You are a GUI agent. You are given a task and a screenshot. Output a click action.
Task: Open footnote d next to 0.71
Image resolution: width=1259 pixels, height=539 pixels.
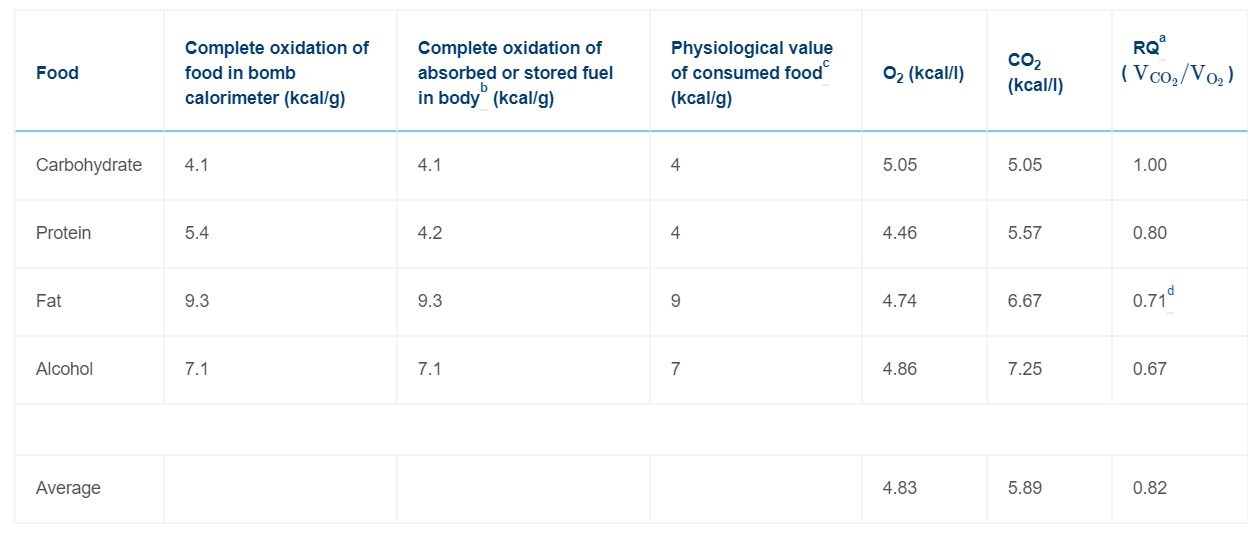point(1171,291)
